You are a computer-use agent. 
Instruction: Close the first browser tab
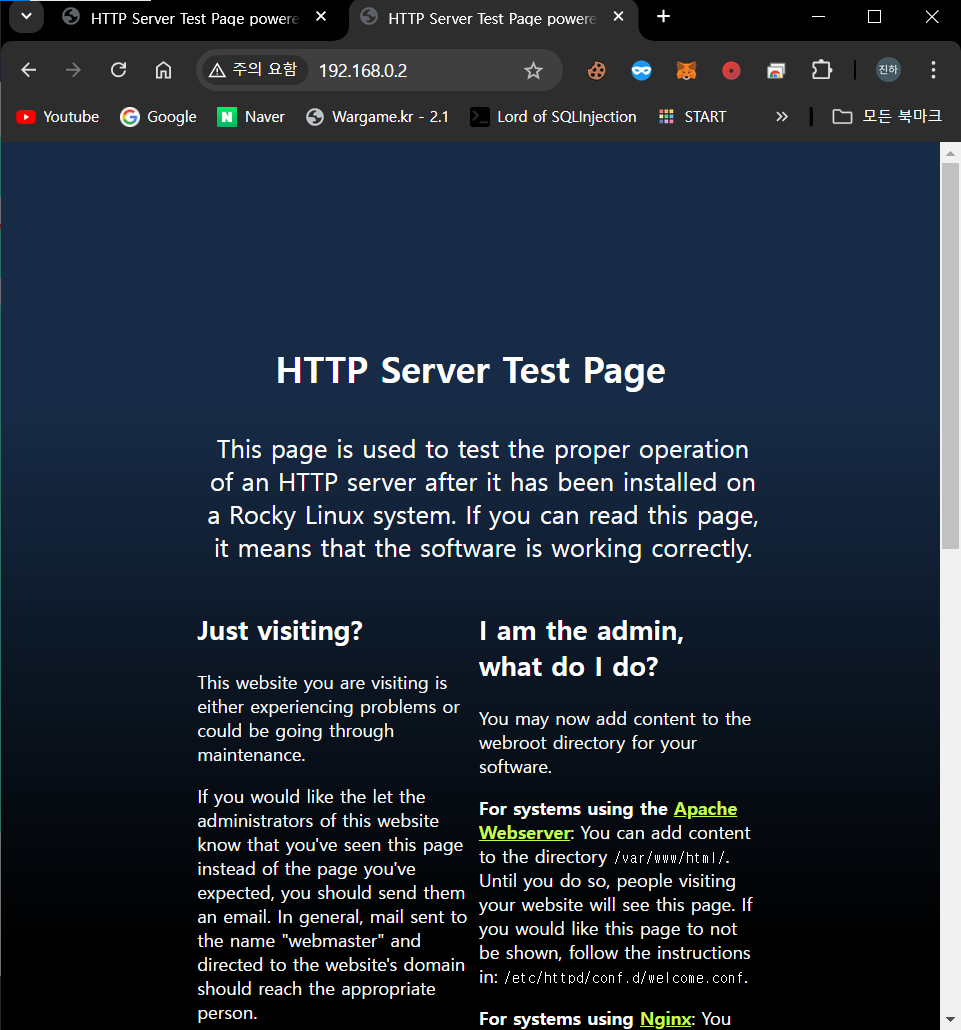(x=321, y=17)
